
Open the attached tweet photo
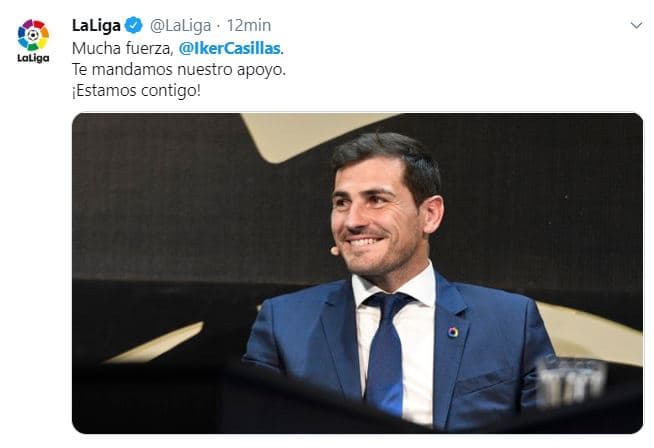pyautogui.click(x=357, y=273)
